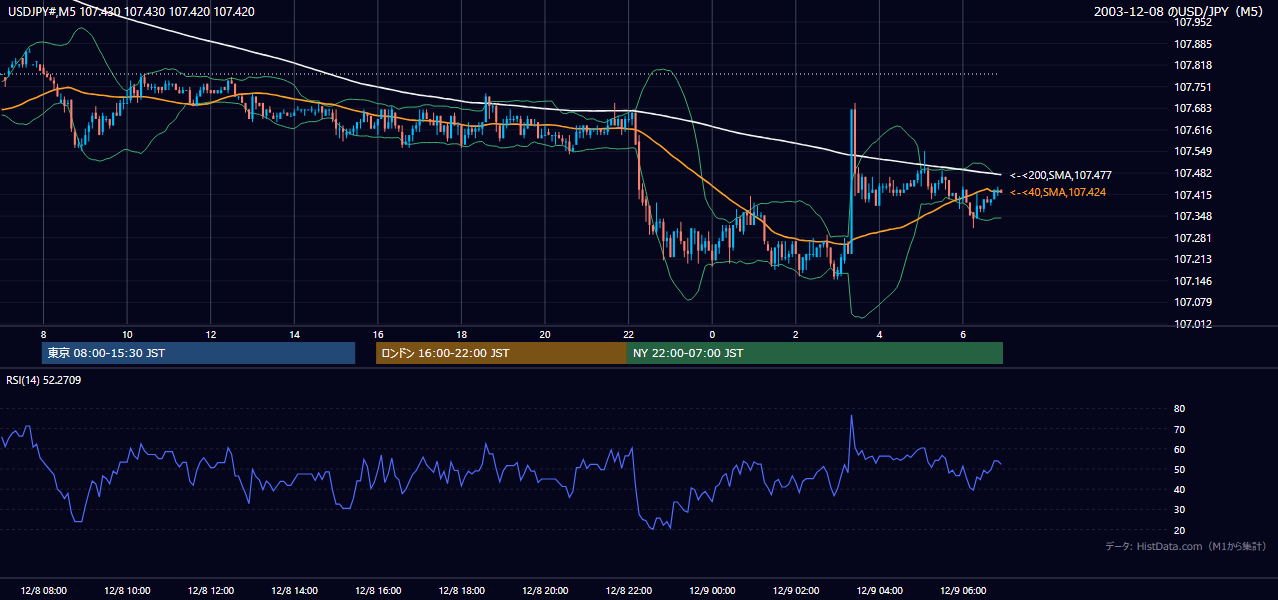Click the hour 12 tick under price chart

point(210,334)
